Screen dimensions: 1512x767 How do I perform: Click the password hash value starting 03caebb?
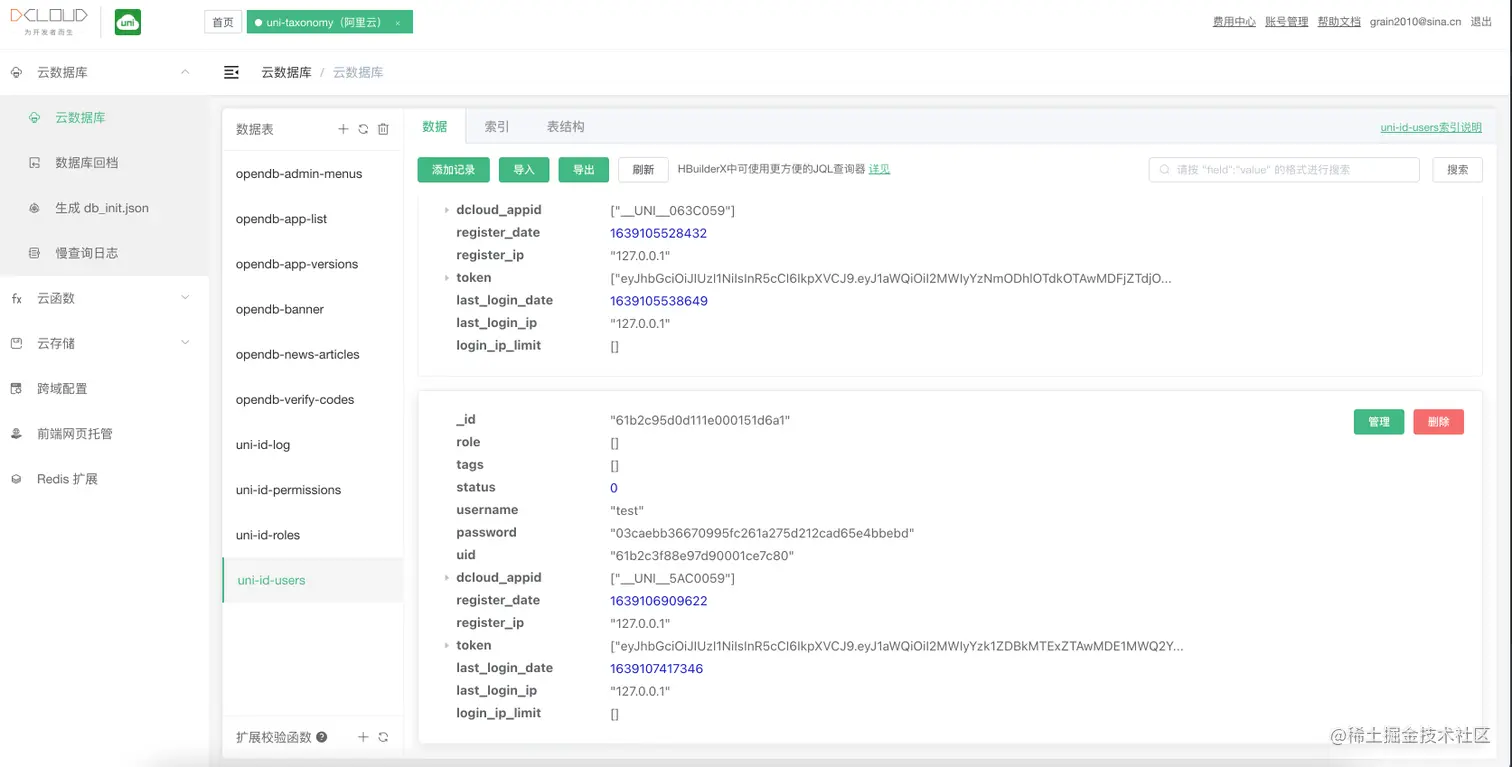tap(762, 533)
